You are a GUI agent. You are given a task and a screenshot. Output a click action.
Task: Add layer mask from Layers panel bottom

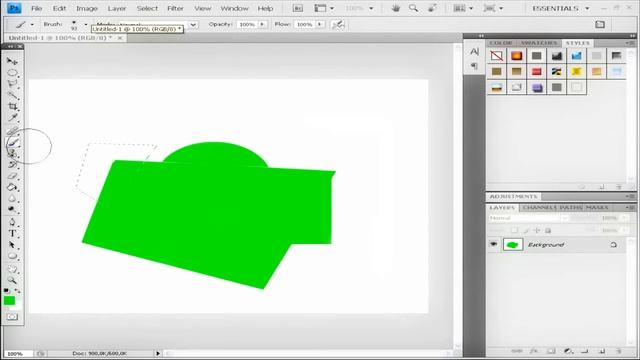tap(551, 351)
